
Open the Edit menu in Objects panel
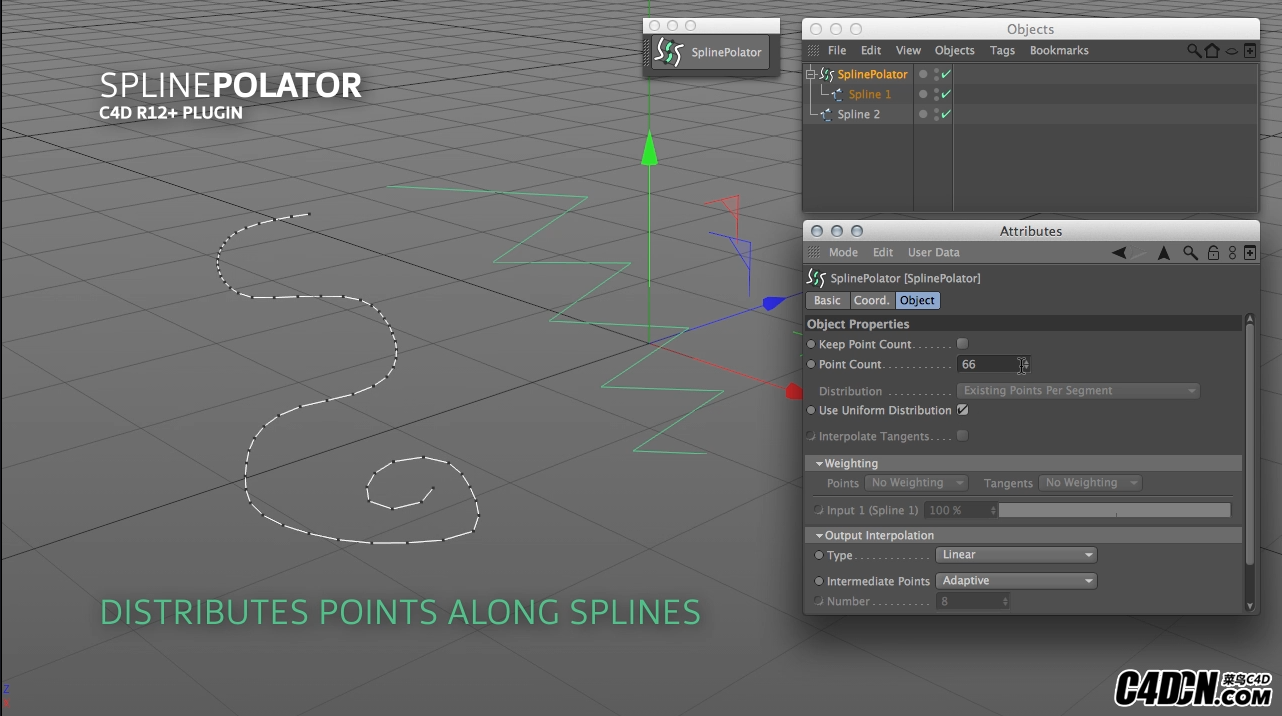tap(871, 51)
